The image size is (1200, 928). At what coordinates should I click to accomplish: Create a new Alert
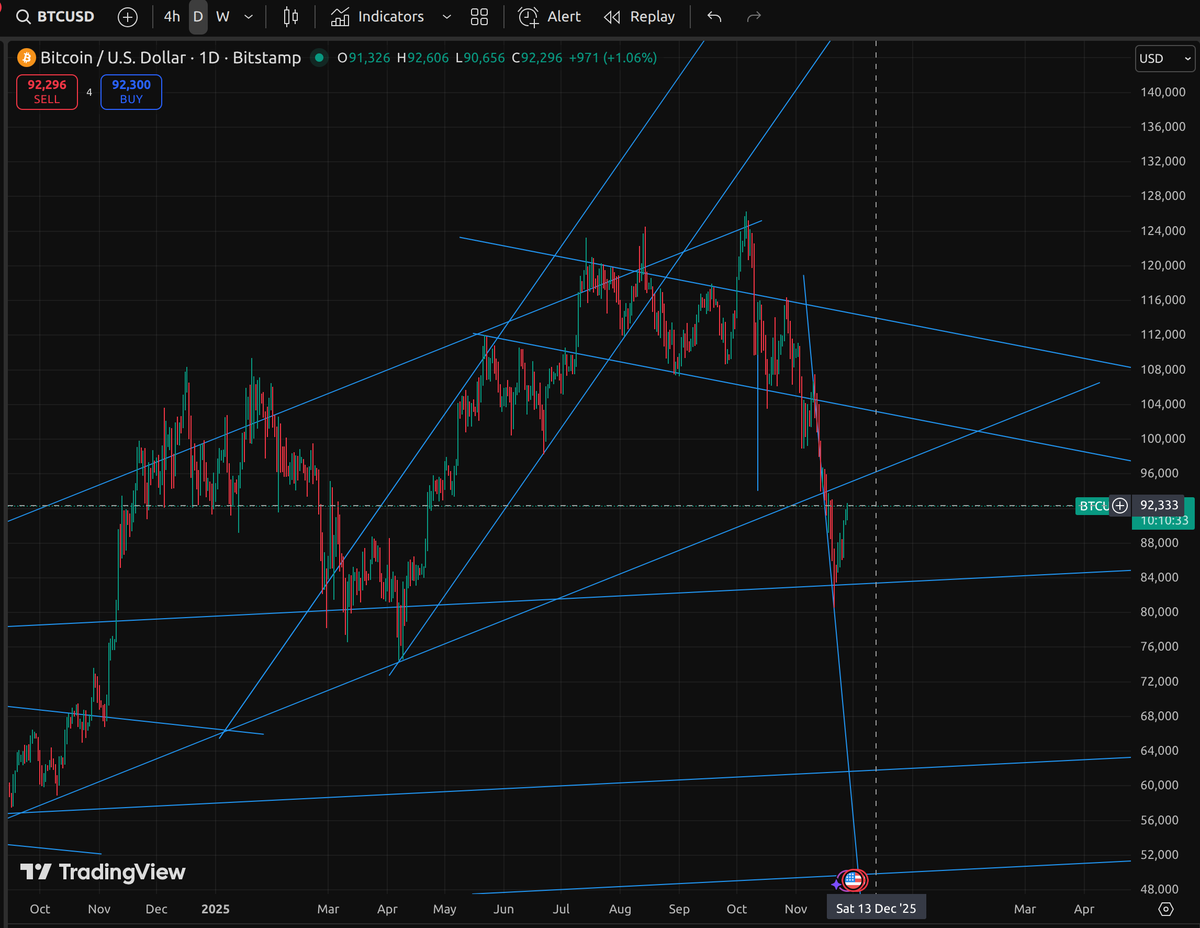550,16
